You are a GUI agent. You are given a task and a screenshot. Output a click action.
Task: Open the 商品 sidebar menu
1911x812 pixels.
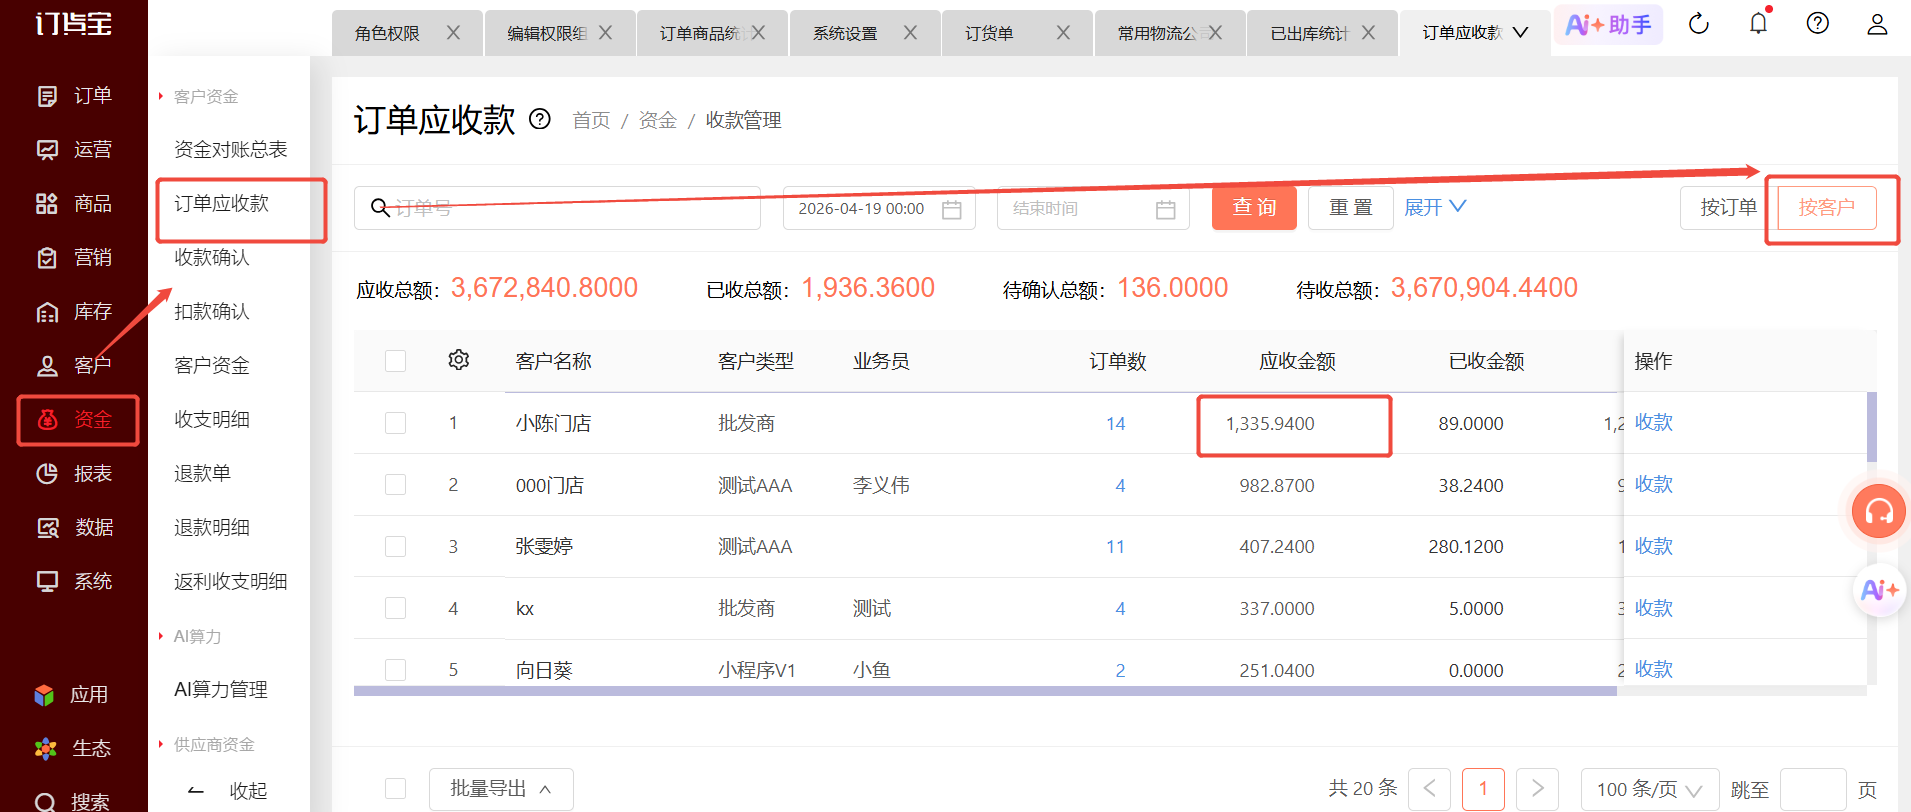(74, 204)
